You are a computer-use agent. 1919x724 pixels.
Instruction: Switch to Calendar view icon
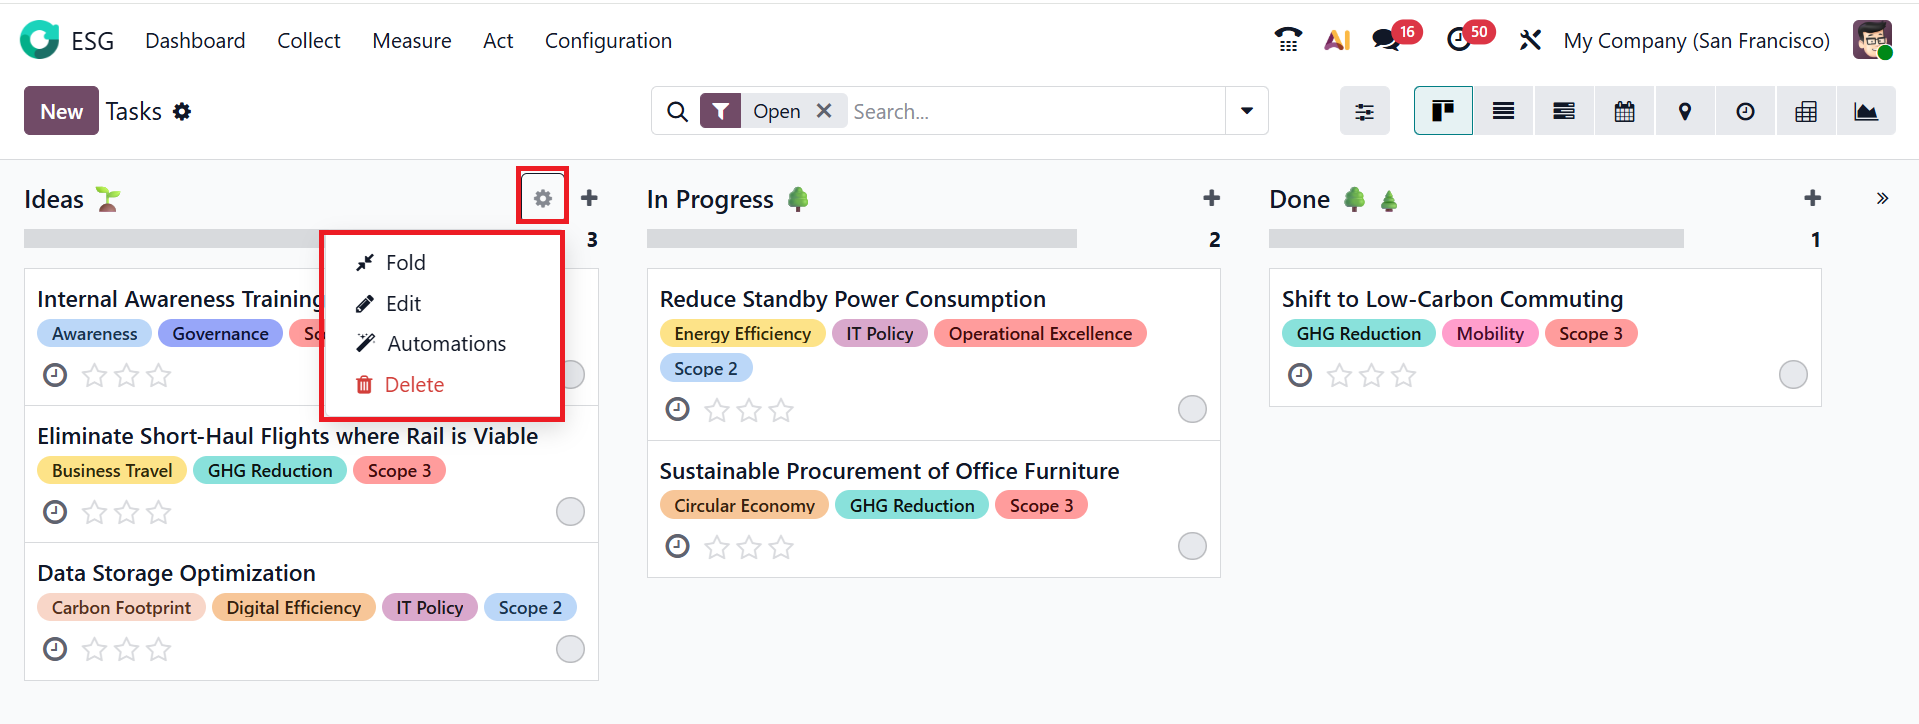pyautogui.click(x=1624, y=111)
